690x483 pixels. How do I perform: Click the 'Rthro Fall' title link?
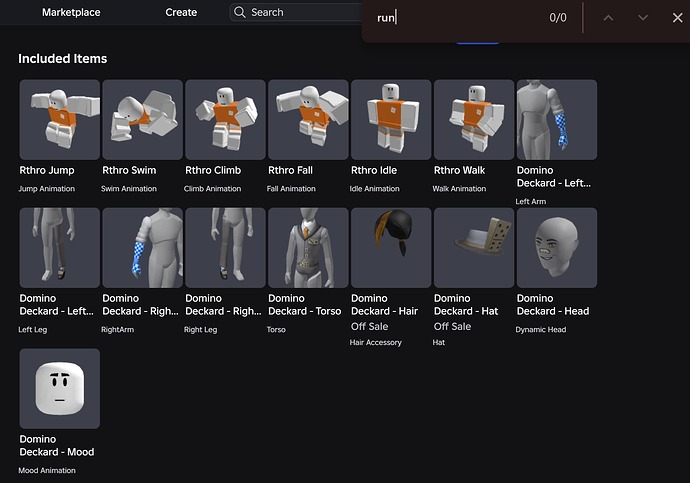pos(290,170)
